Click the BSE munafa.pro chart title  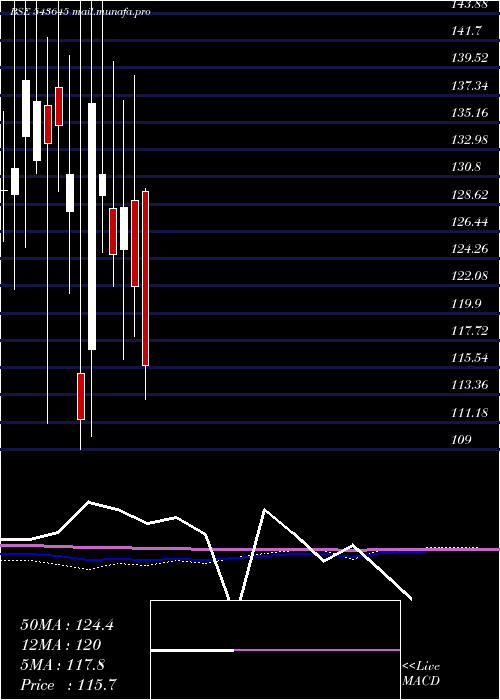click(81, 12)
